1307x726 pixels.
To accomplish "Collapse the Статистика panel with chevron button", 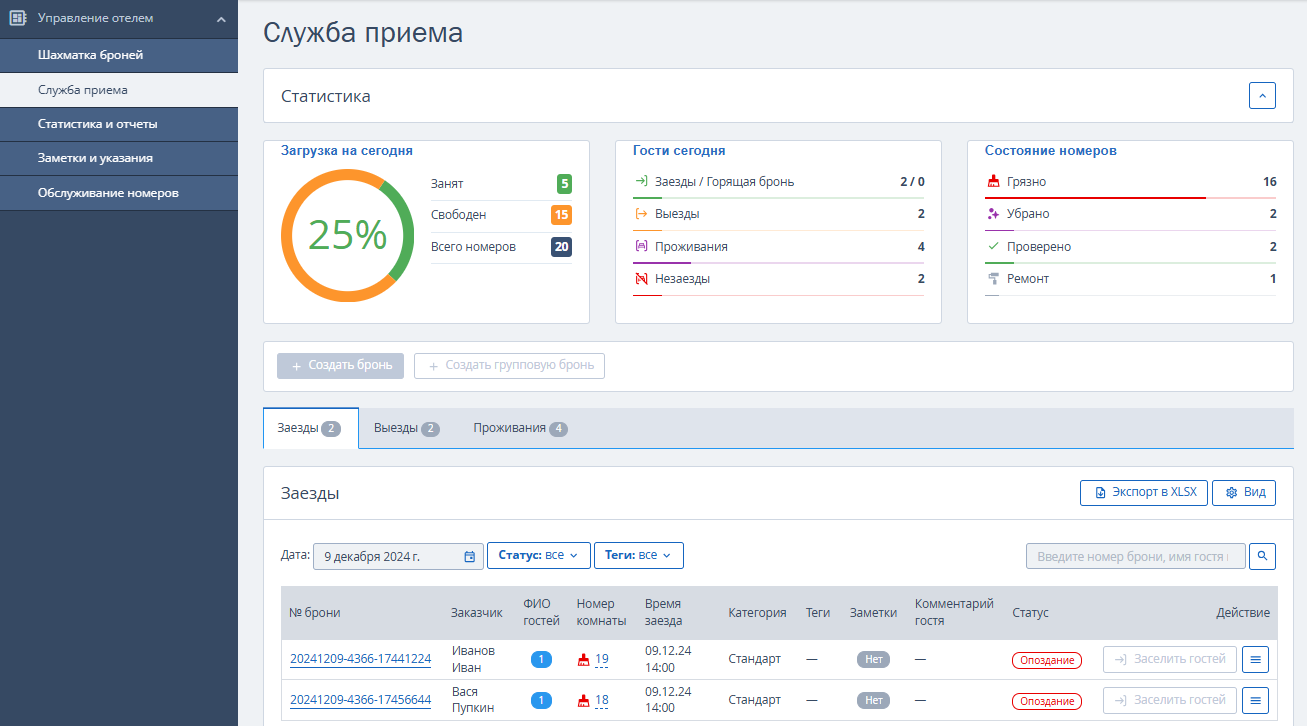I will (x=1262, y=96).
